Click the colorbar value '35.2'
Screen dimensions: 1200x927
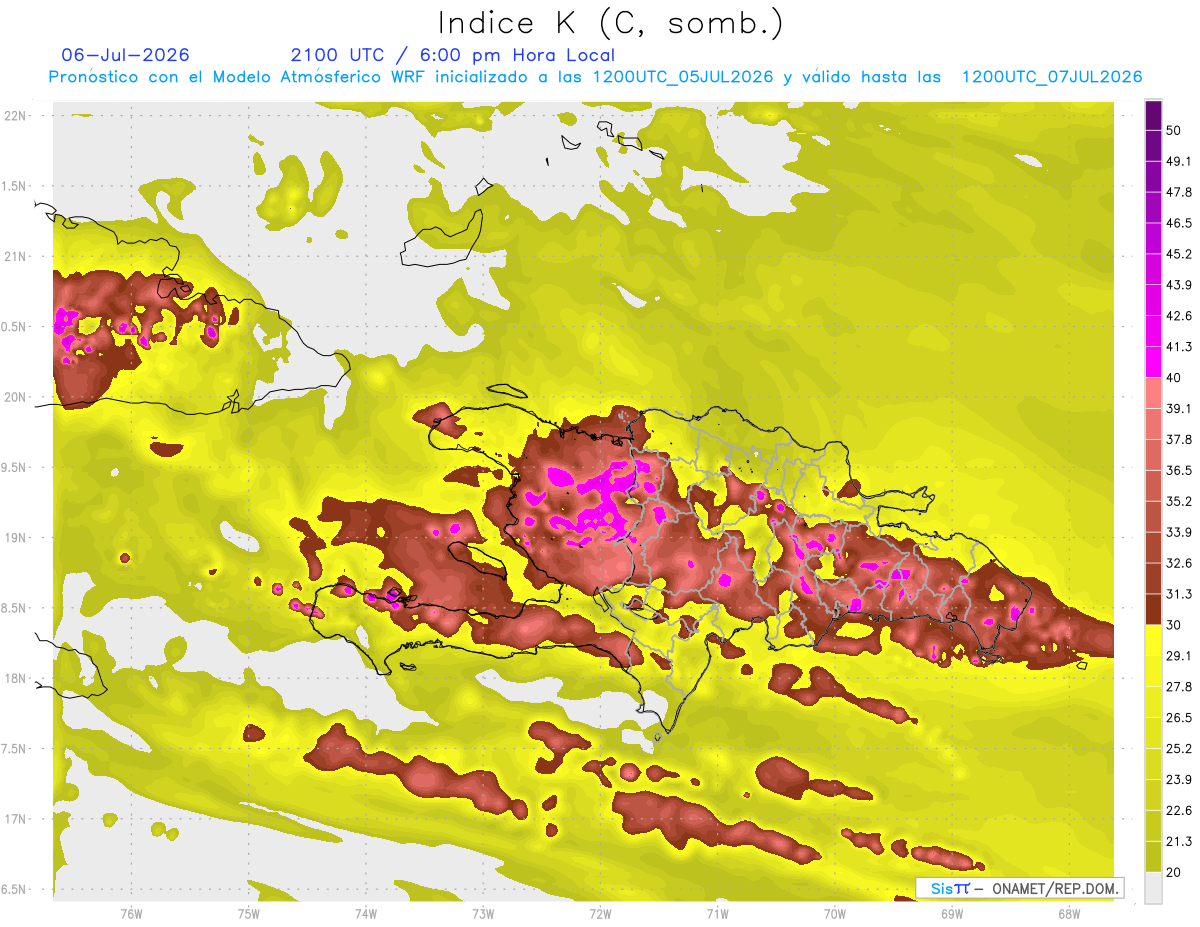1179,501
